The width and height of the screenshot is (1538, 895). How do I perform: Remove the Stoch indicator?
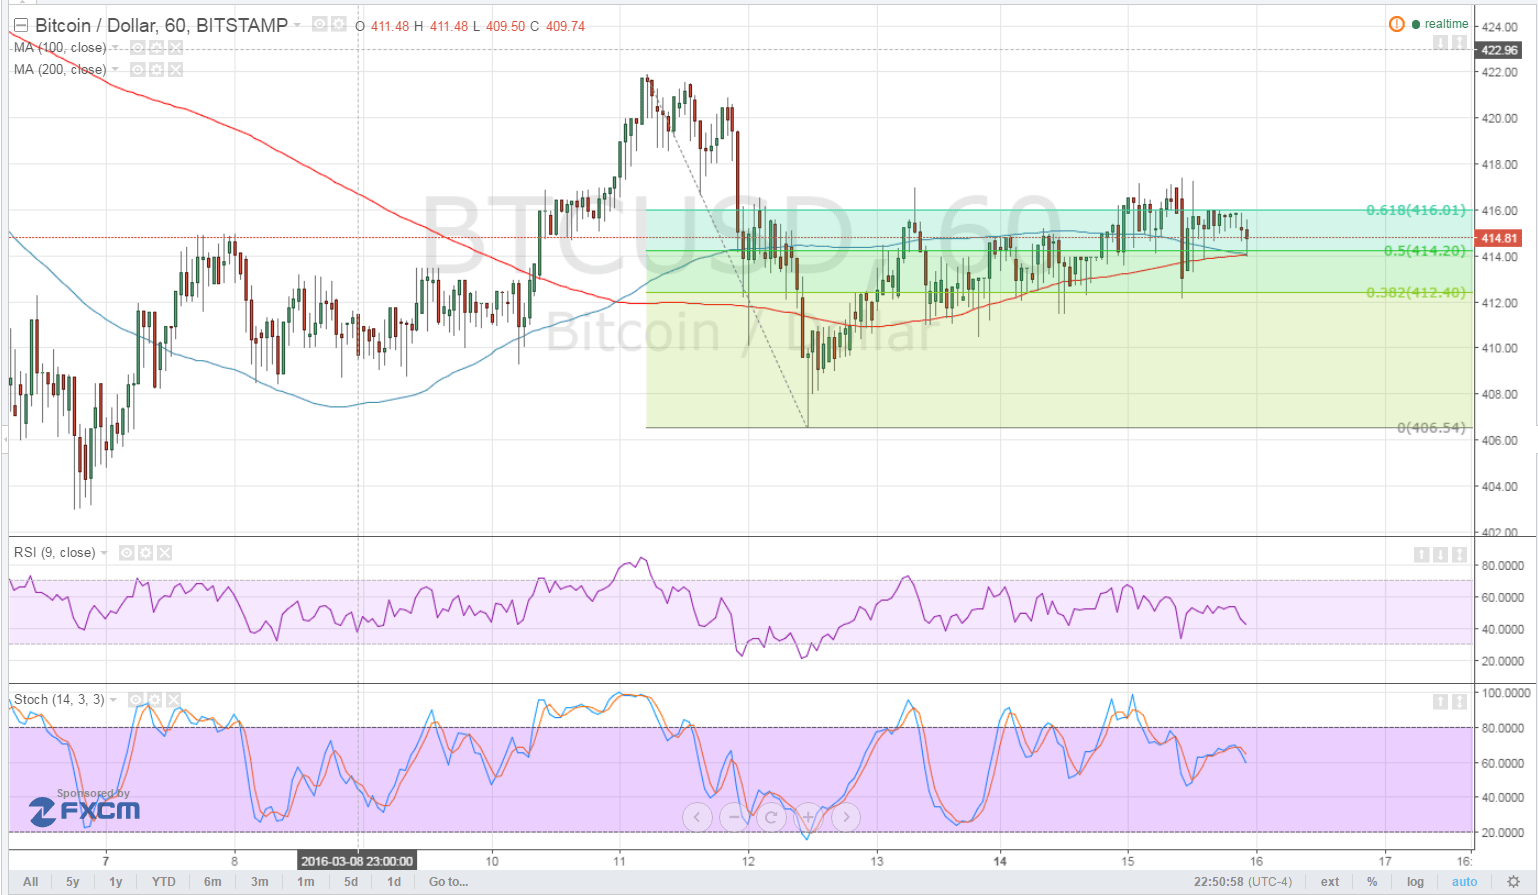coord(175,699)
